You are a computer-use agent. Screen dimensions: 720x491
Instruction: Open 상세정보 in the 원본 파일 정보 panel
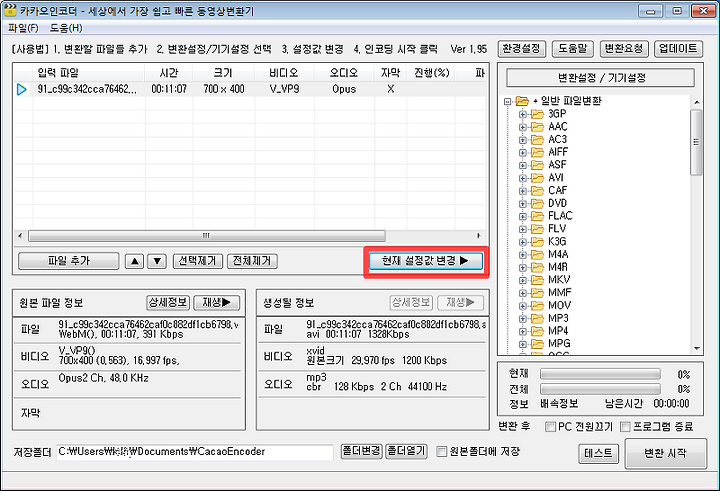(168, 302)
